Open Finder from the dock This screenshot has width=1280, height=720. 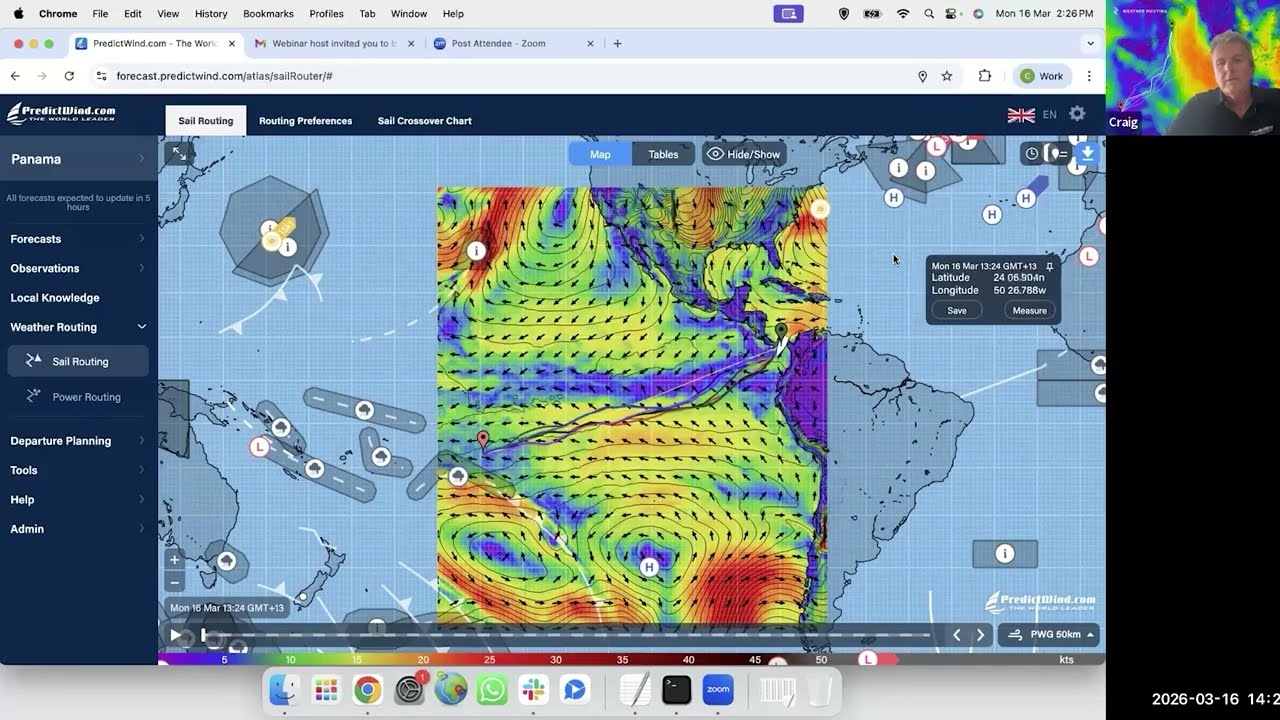pos(284,690)
